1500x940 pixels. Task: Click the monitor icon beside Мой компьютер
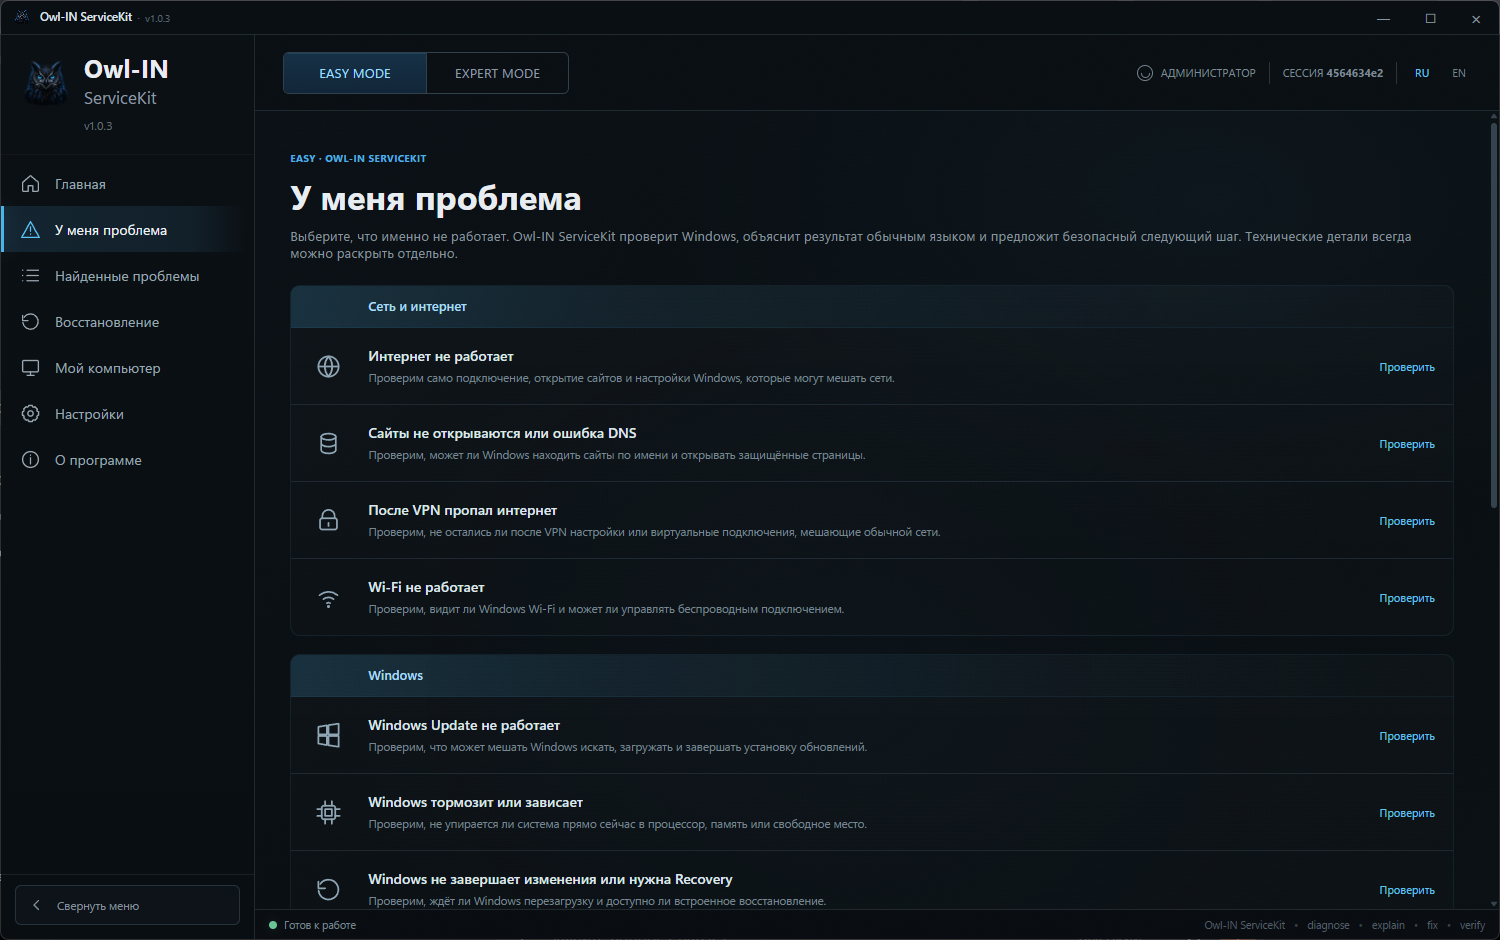pos(31,368)
